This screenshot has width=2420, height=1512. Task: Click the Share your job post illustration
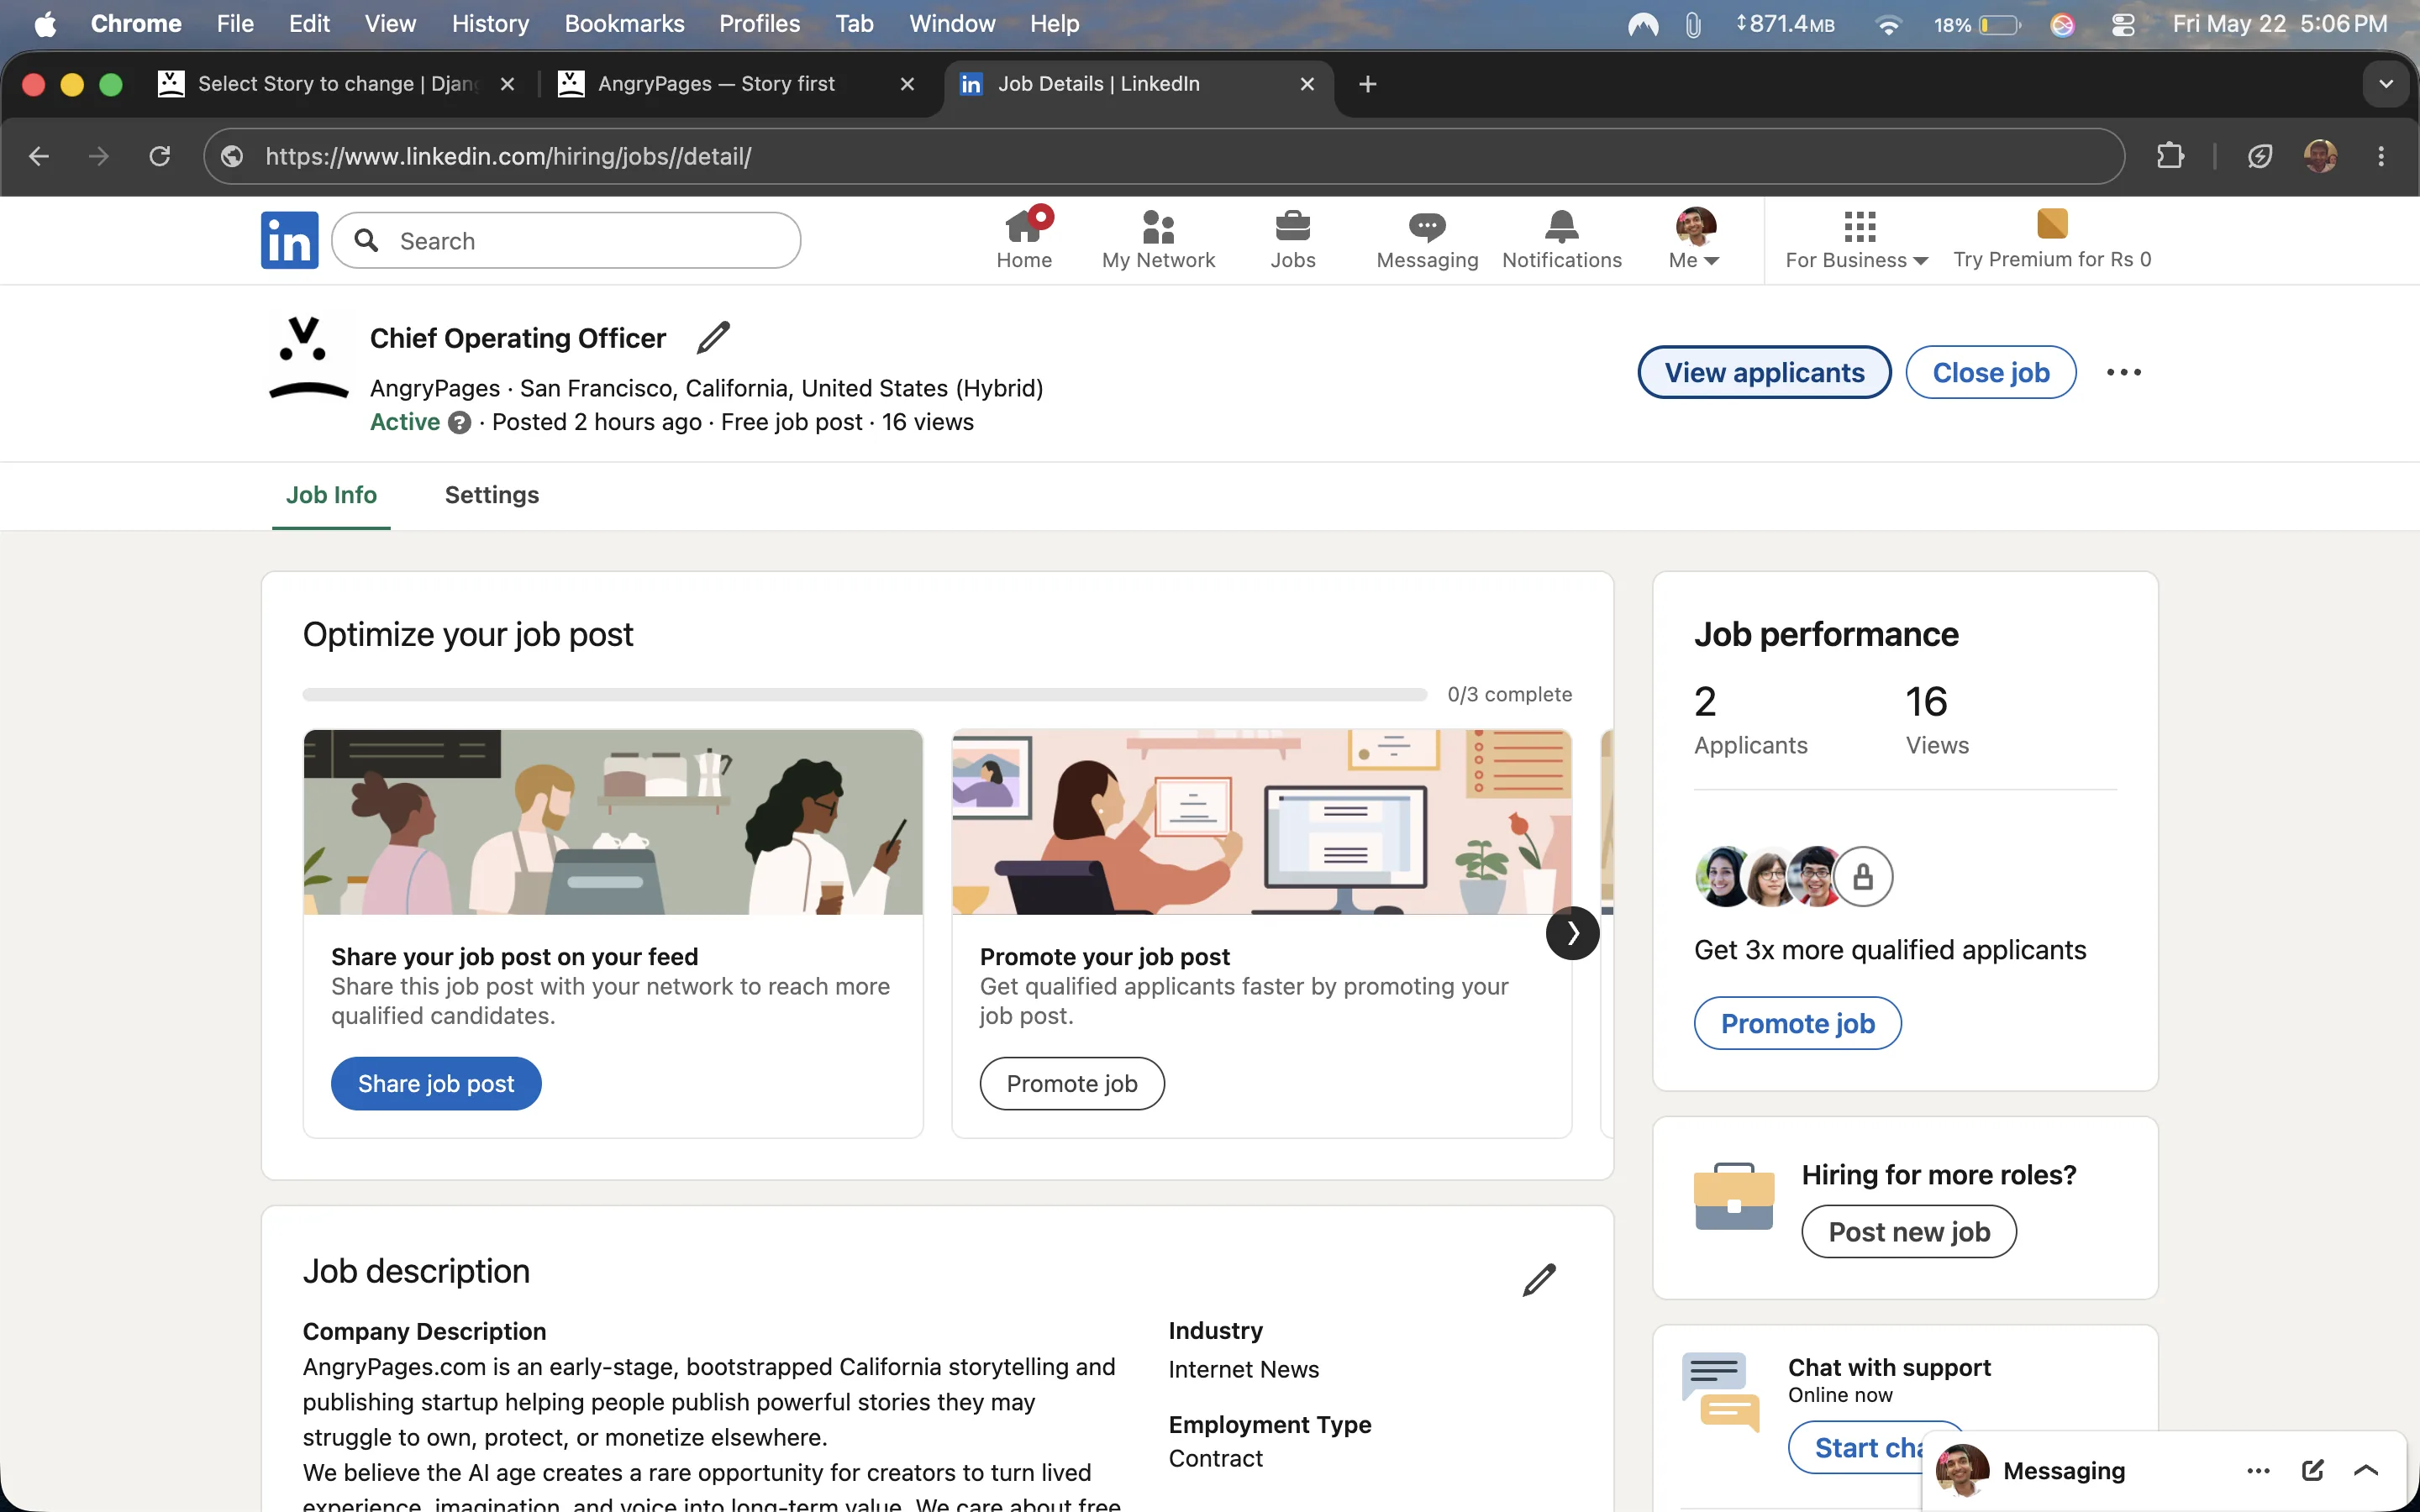613,821
